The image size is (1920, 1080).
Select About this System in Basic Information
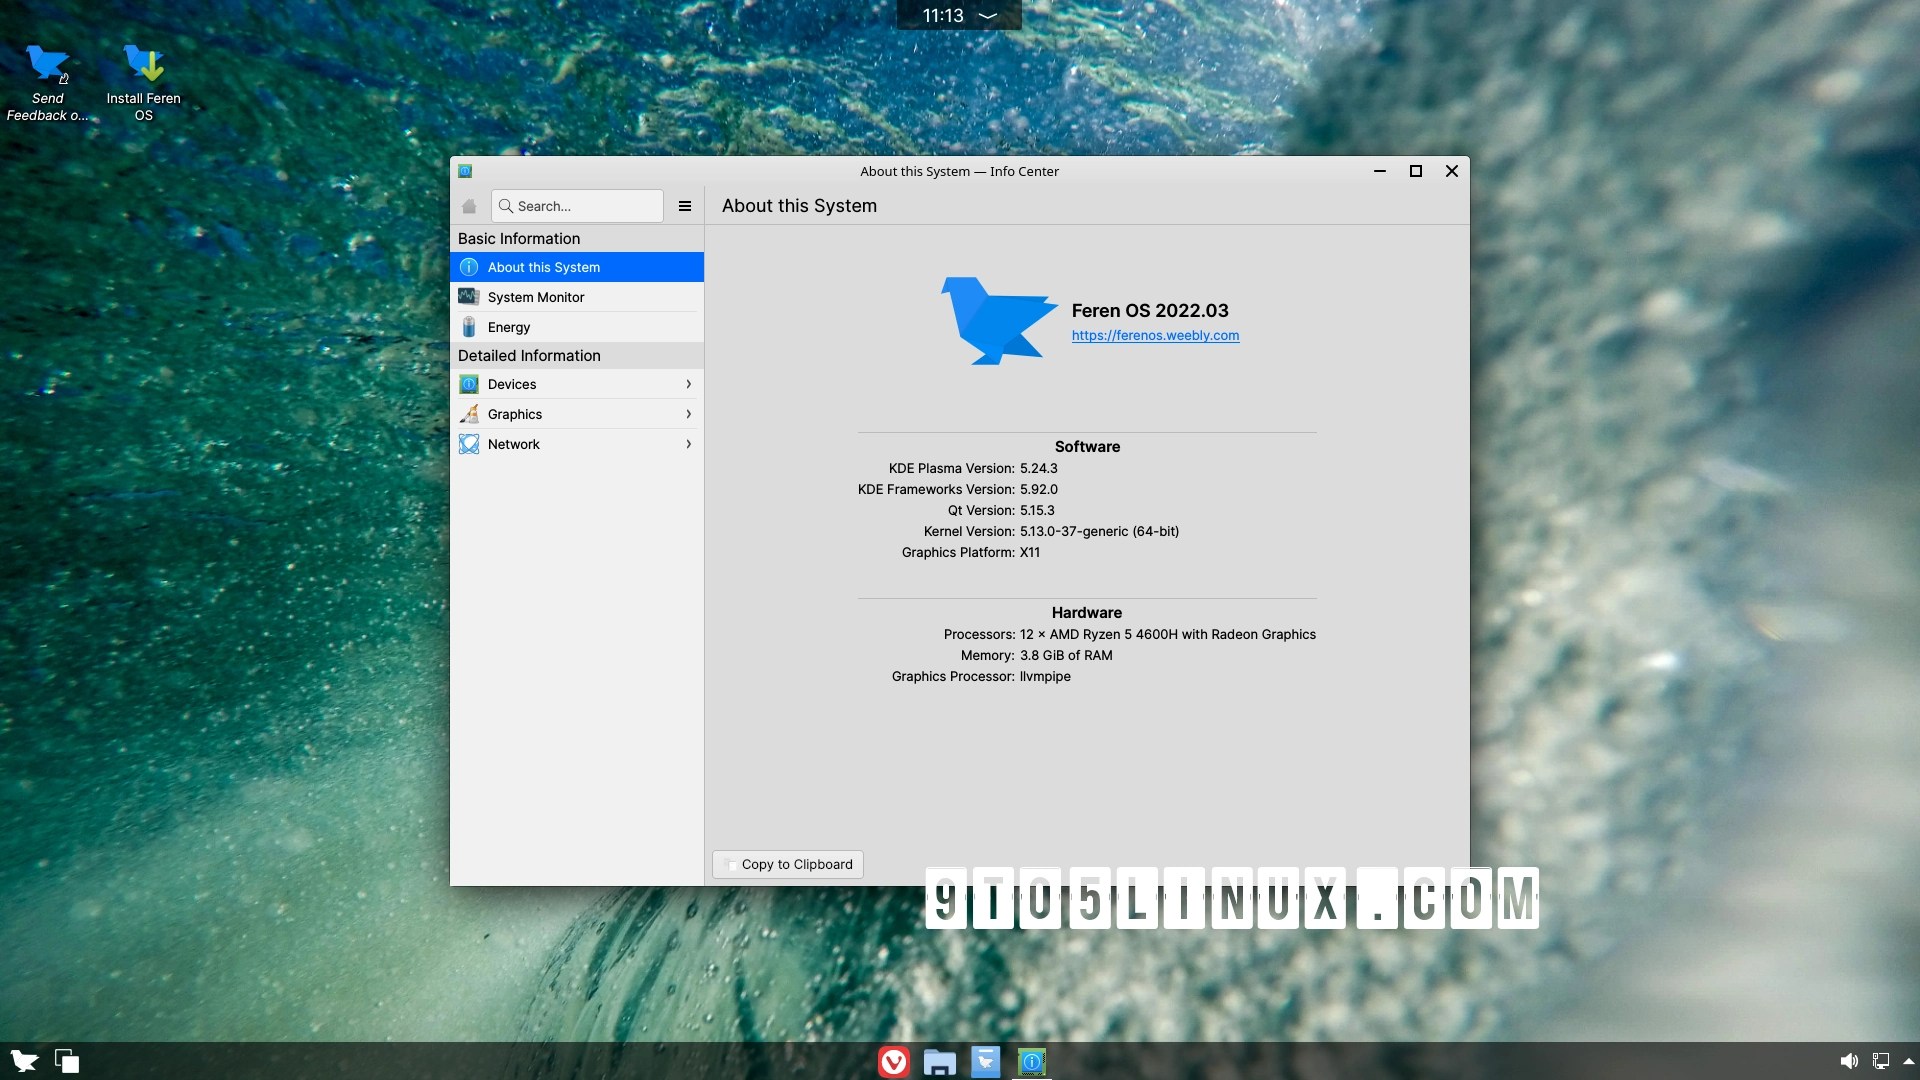pos(543,267)
